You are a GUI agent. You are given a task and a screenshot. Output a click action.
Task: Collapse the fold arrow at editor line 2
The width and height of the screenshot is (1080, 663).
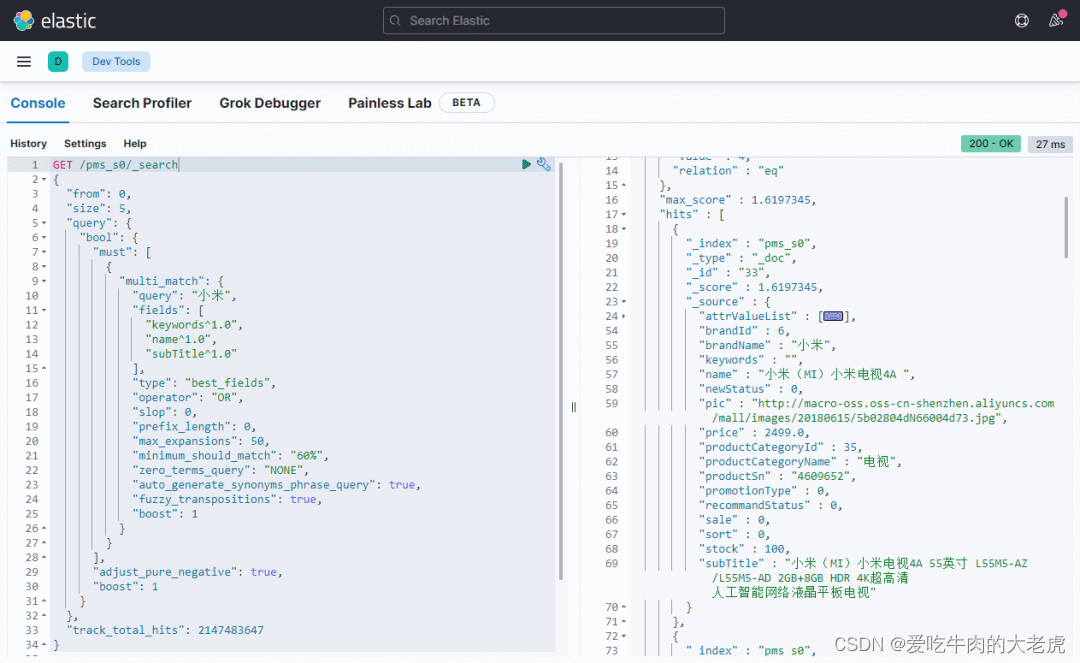44,179
